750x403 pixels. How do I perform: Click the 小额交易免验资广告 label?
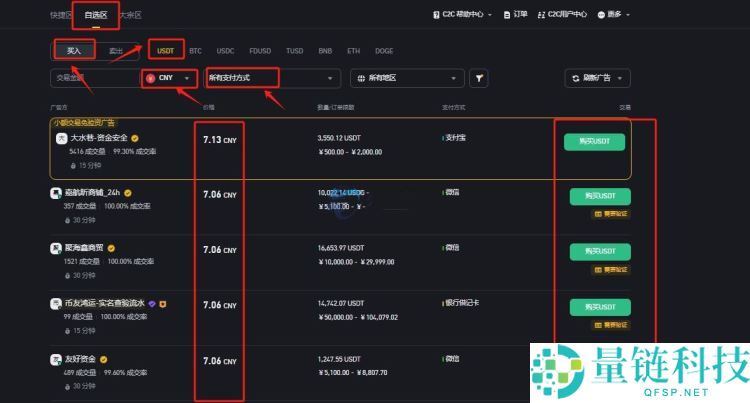click(84, 123)
